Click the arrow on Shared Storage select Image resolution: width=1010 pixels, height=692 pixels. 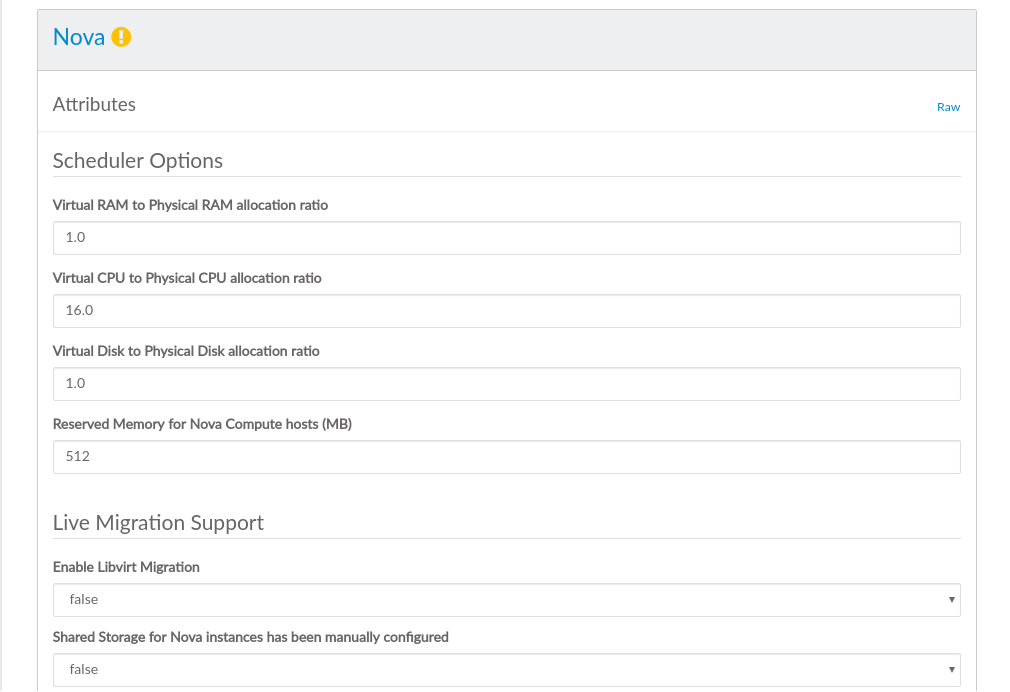click(950, 670)
